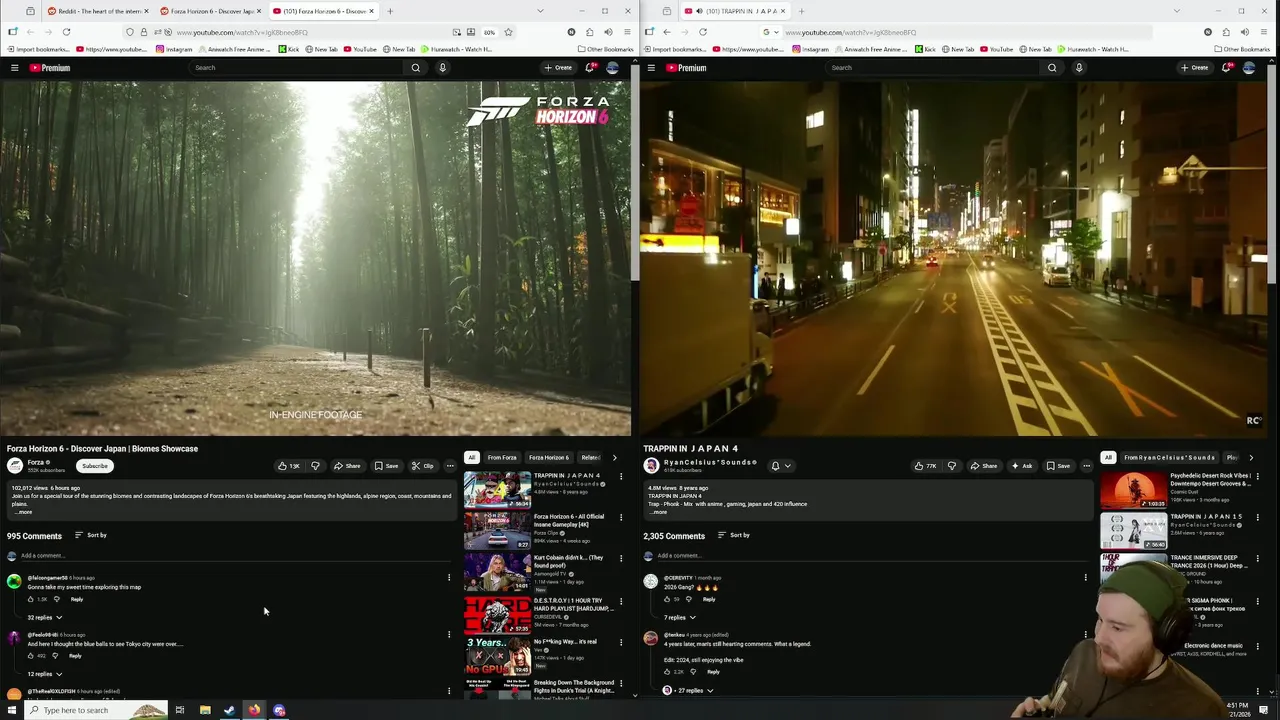Screen dimensions: 1280x720
Task: Click voice search microphone in right window
Action: click(x=1079, y=68)
